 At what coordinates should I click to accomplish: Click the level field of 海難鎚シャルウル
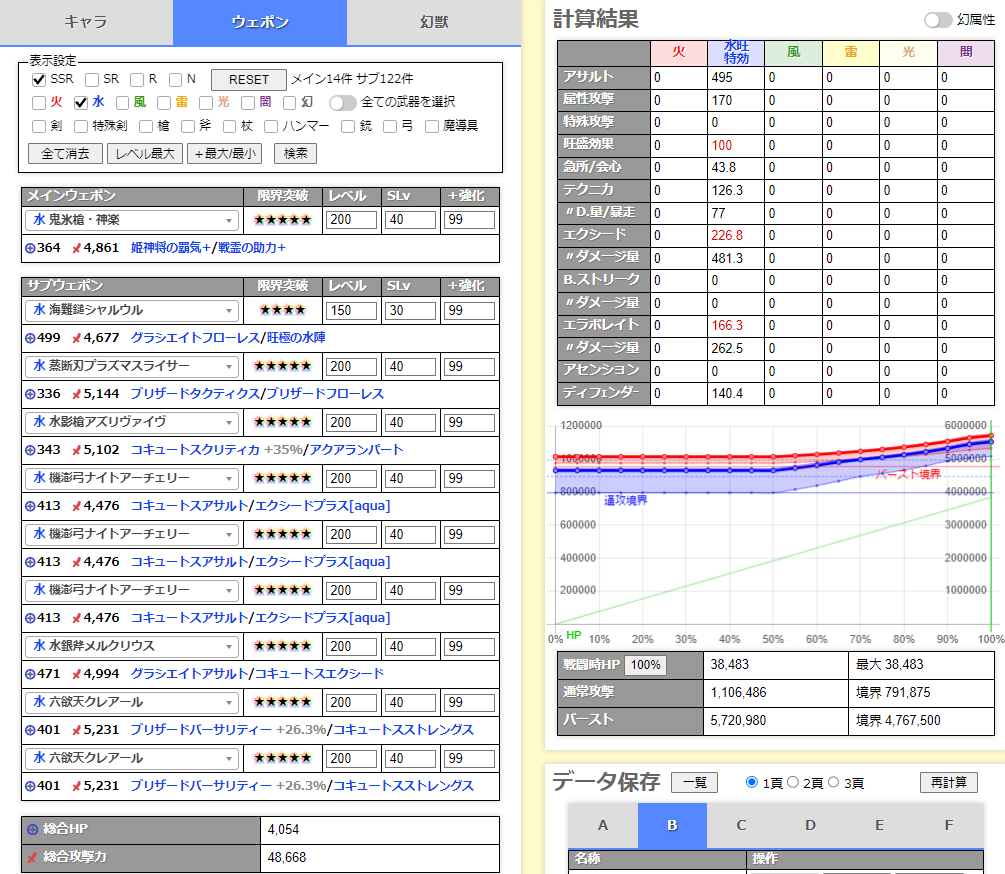(351, 311)
